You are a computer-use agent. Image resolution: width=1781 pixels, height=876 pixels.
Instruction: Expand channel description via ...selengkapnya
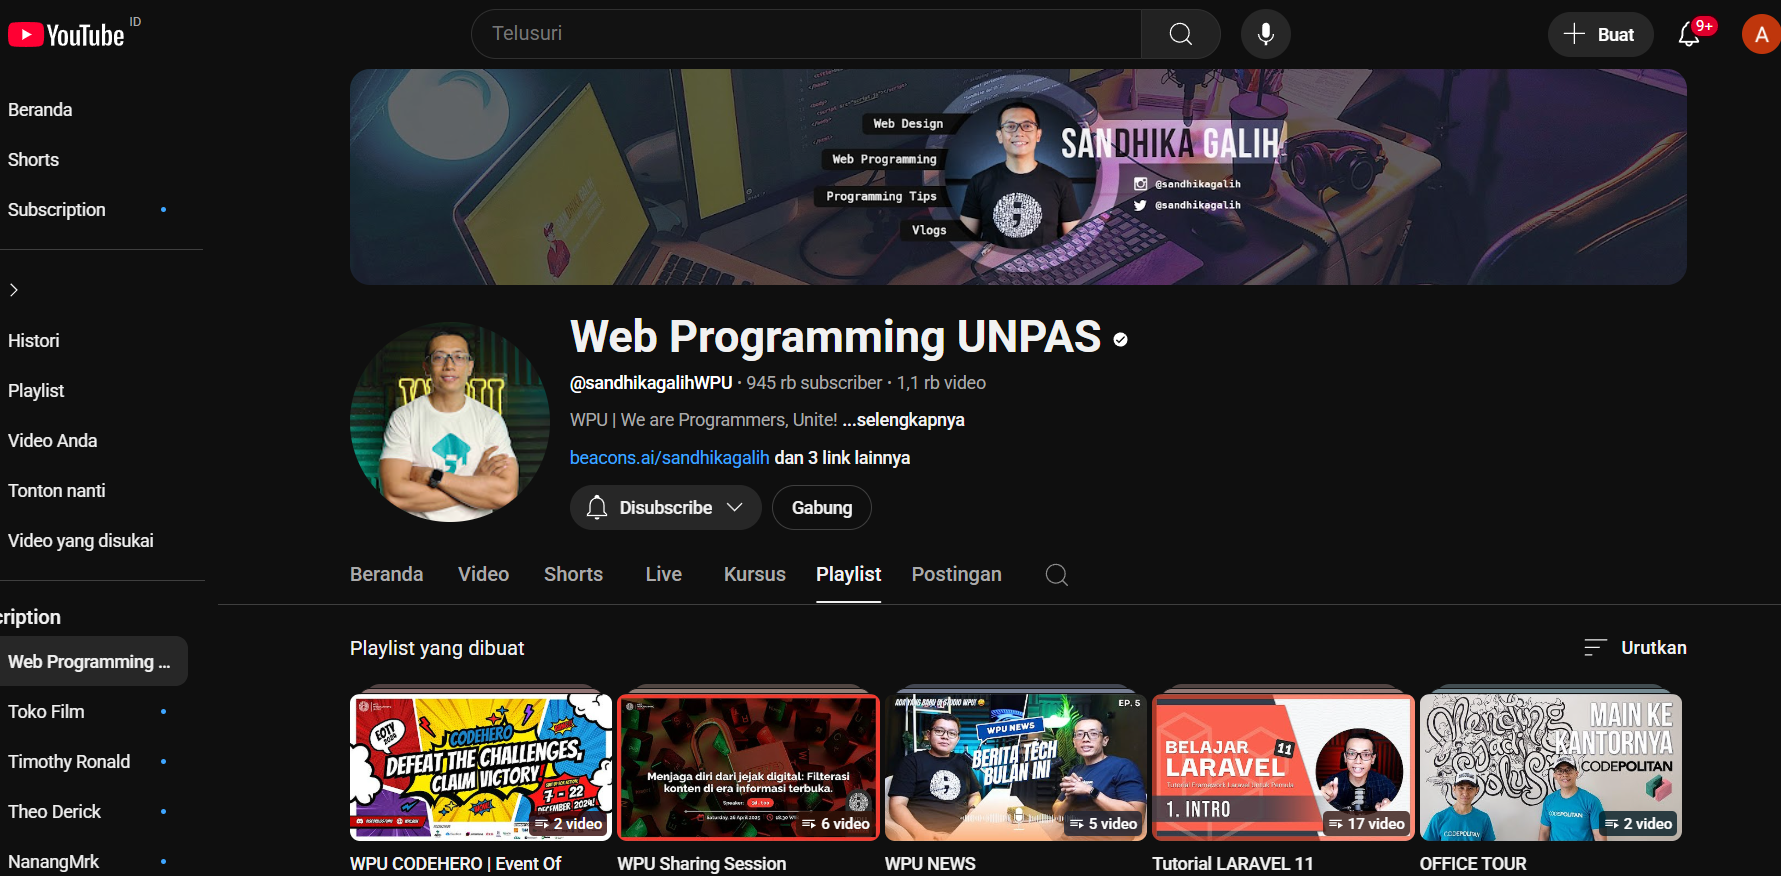click(903, 420)
